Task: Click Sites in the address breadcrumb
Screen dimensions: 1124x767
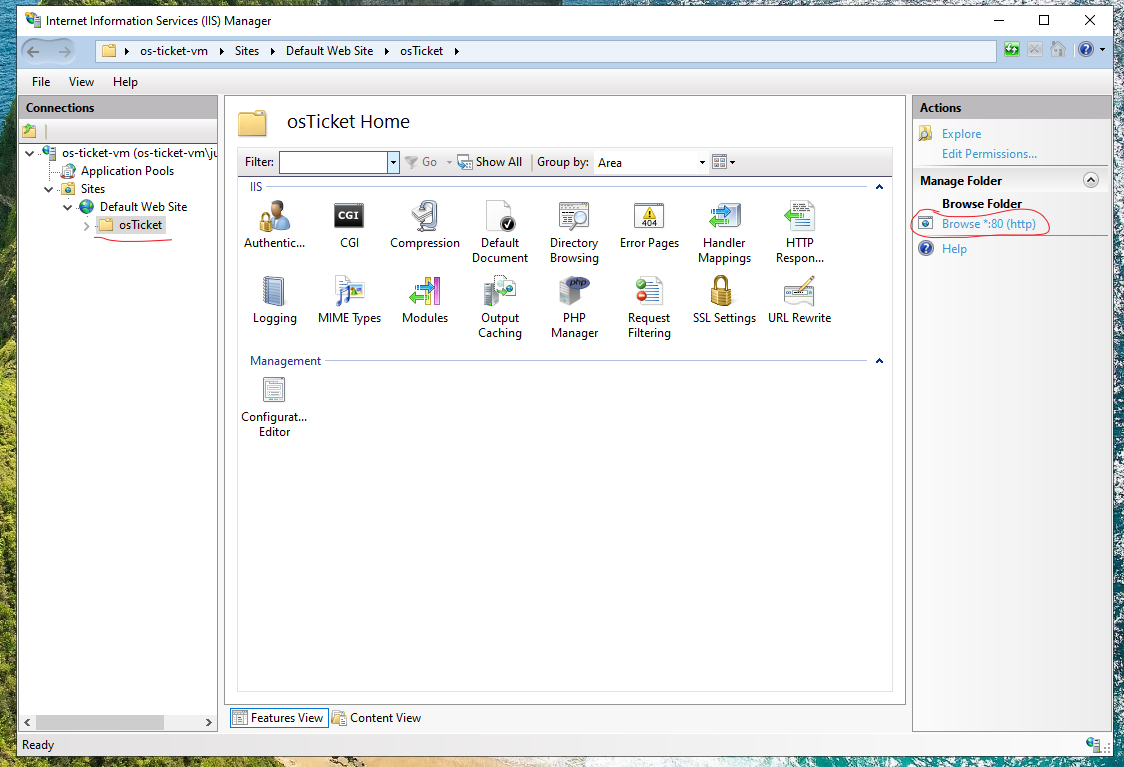Action: tap(247, 51)
